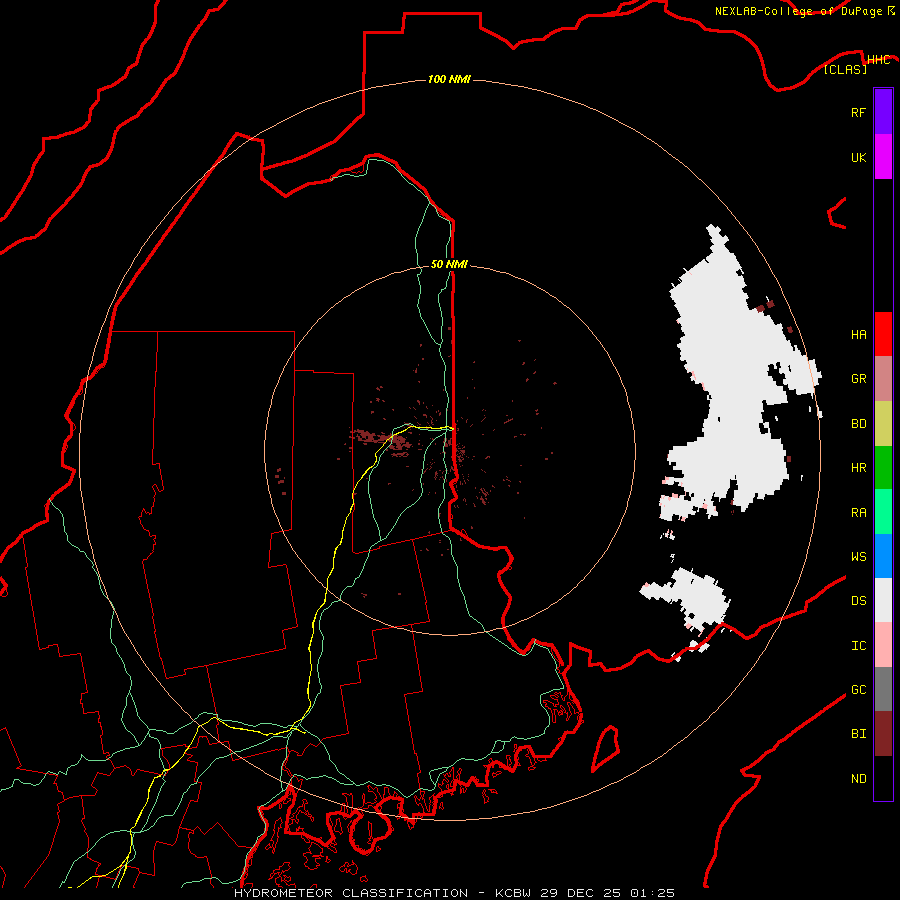Image resolution: width=900 pixels, height=900 pixels.
Task: Select the IC pink legend swatch
Action: coord(883,645)
